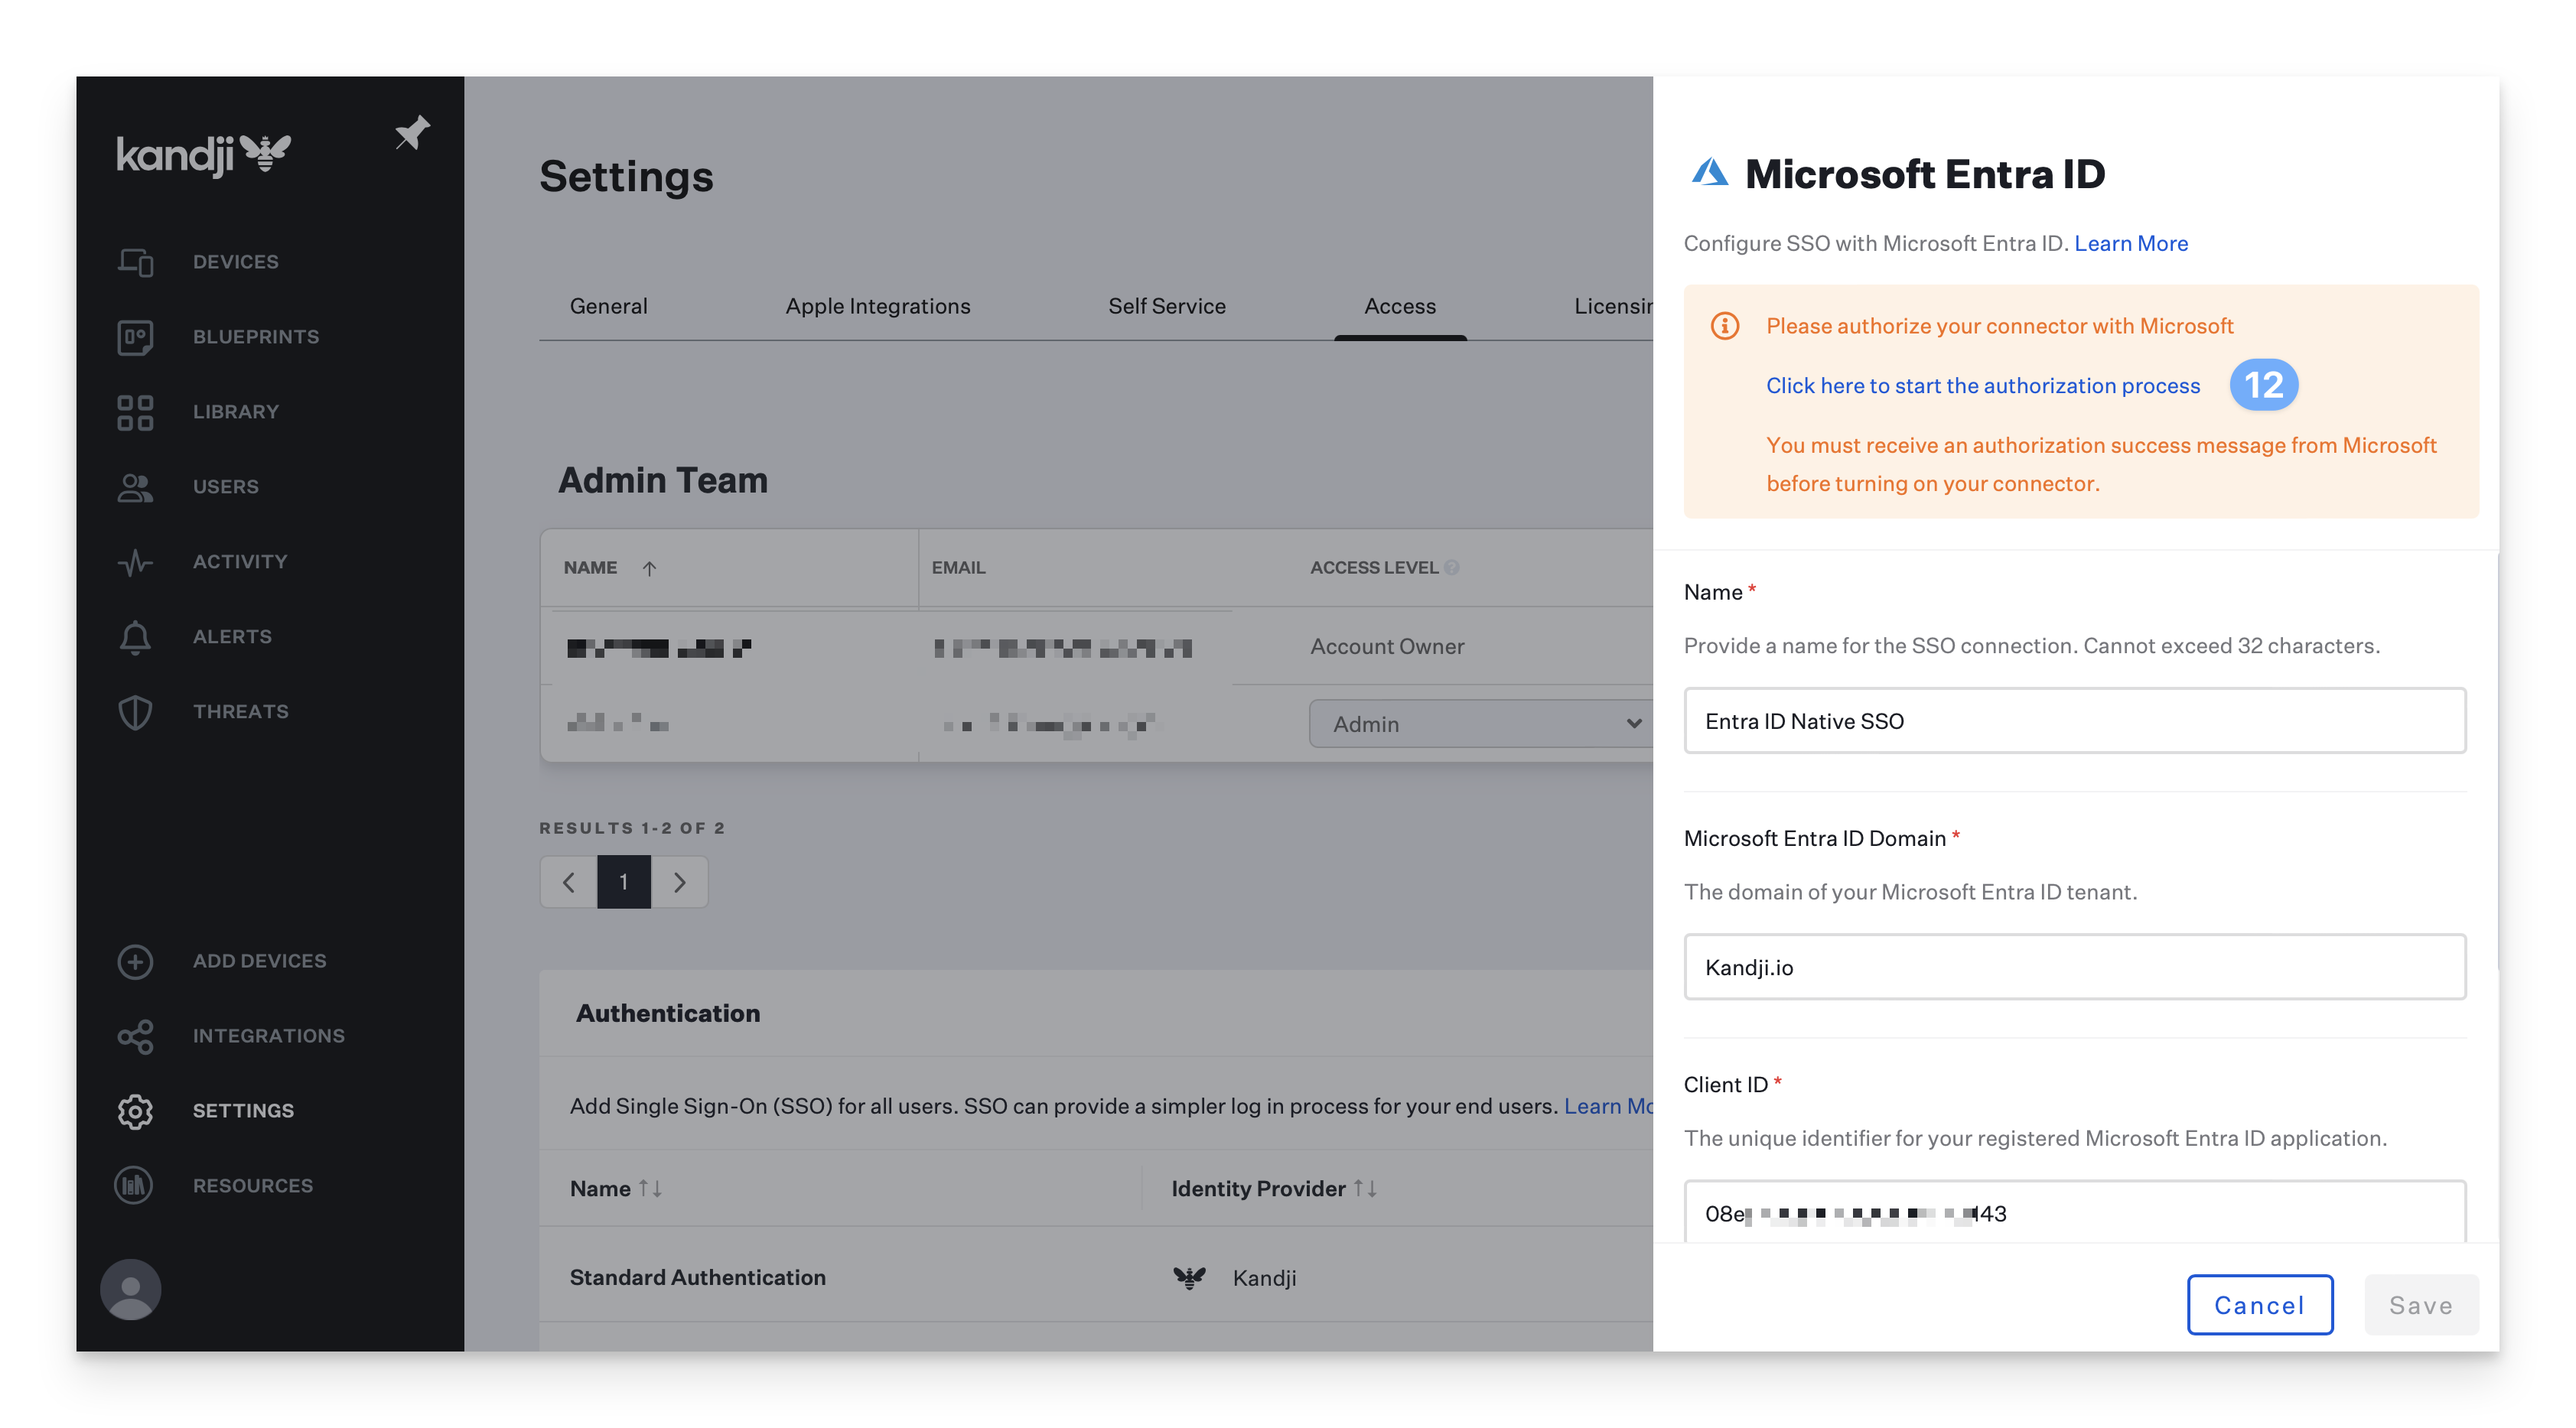This screenshot has width=2576, height=1428.
Task: Open the Resources books icon
Action: [135, 1186]
